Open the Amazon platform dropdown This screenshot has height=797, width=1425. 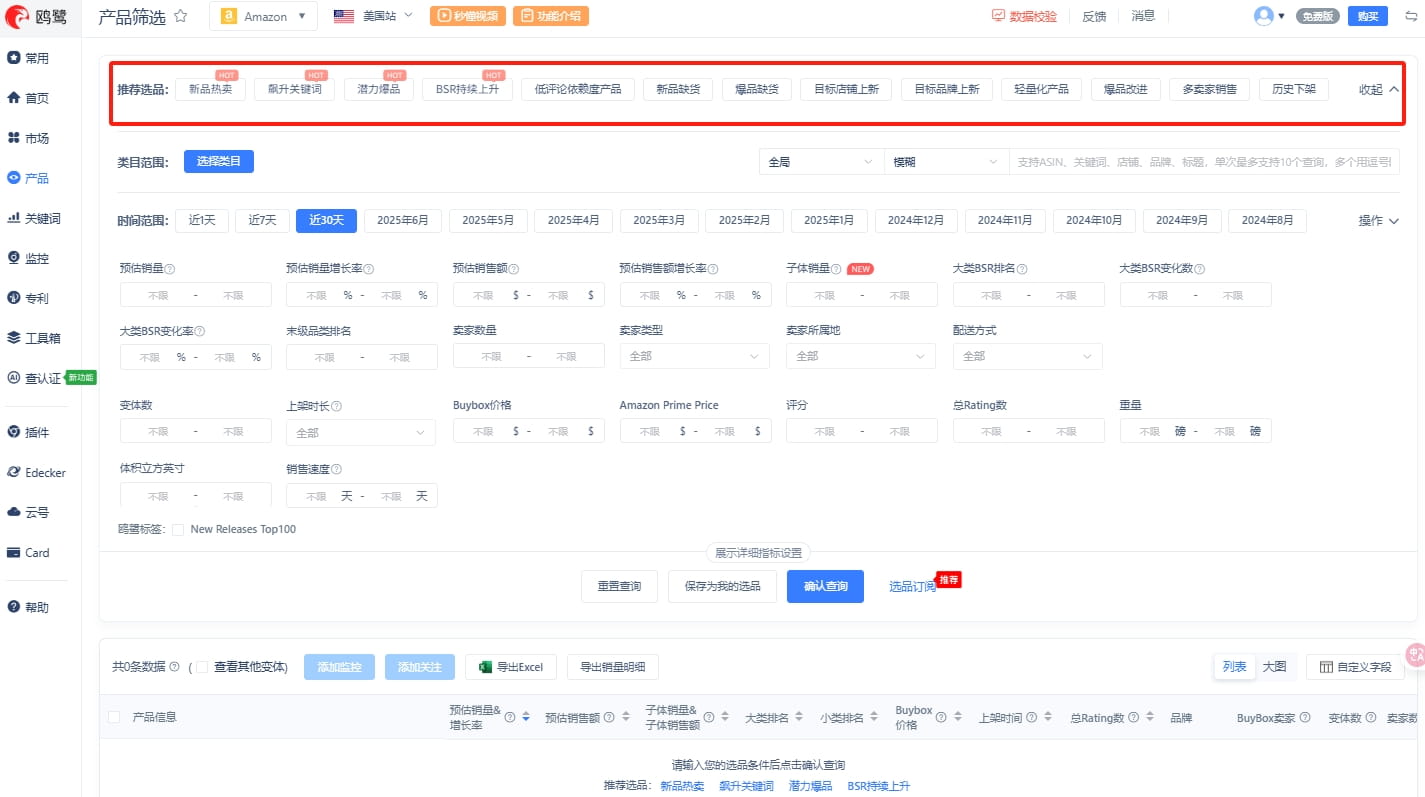(263, 16)
